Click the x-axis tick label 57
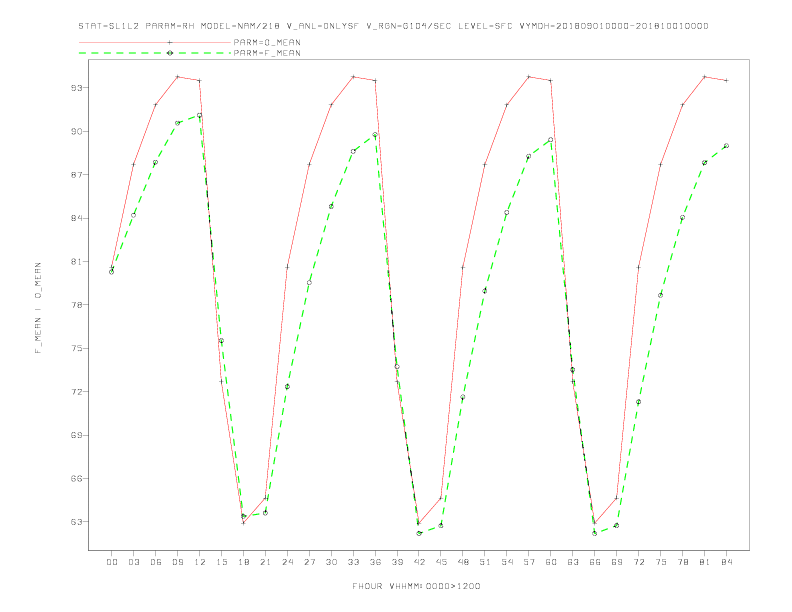Image resolution: width=792 pixels, height=612 pixels. pyautogui.click(x=529, y=562)
